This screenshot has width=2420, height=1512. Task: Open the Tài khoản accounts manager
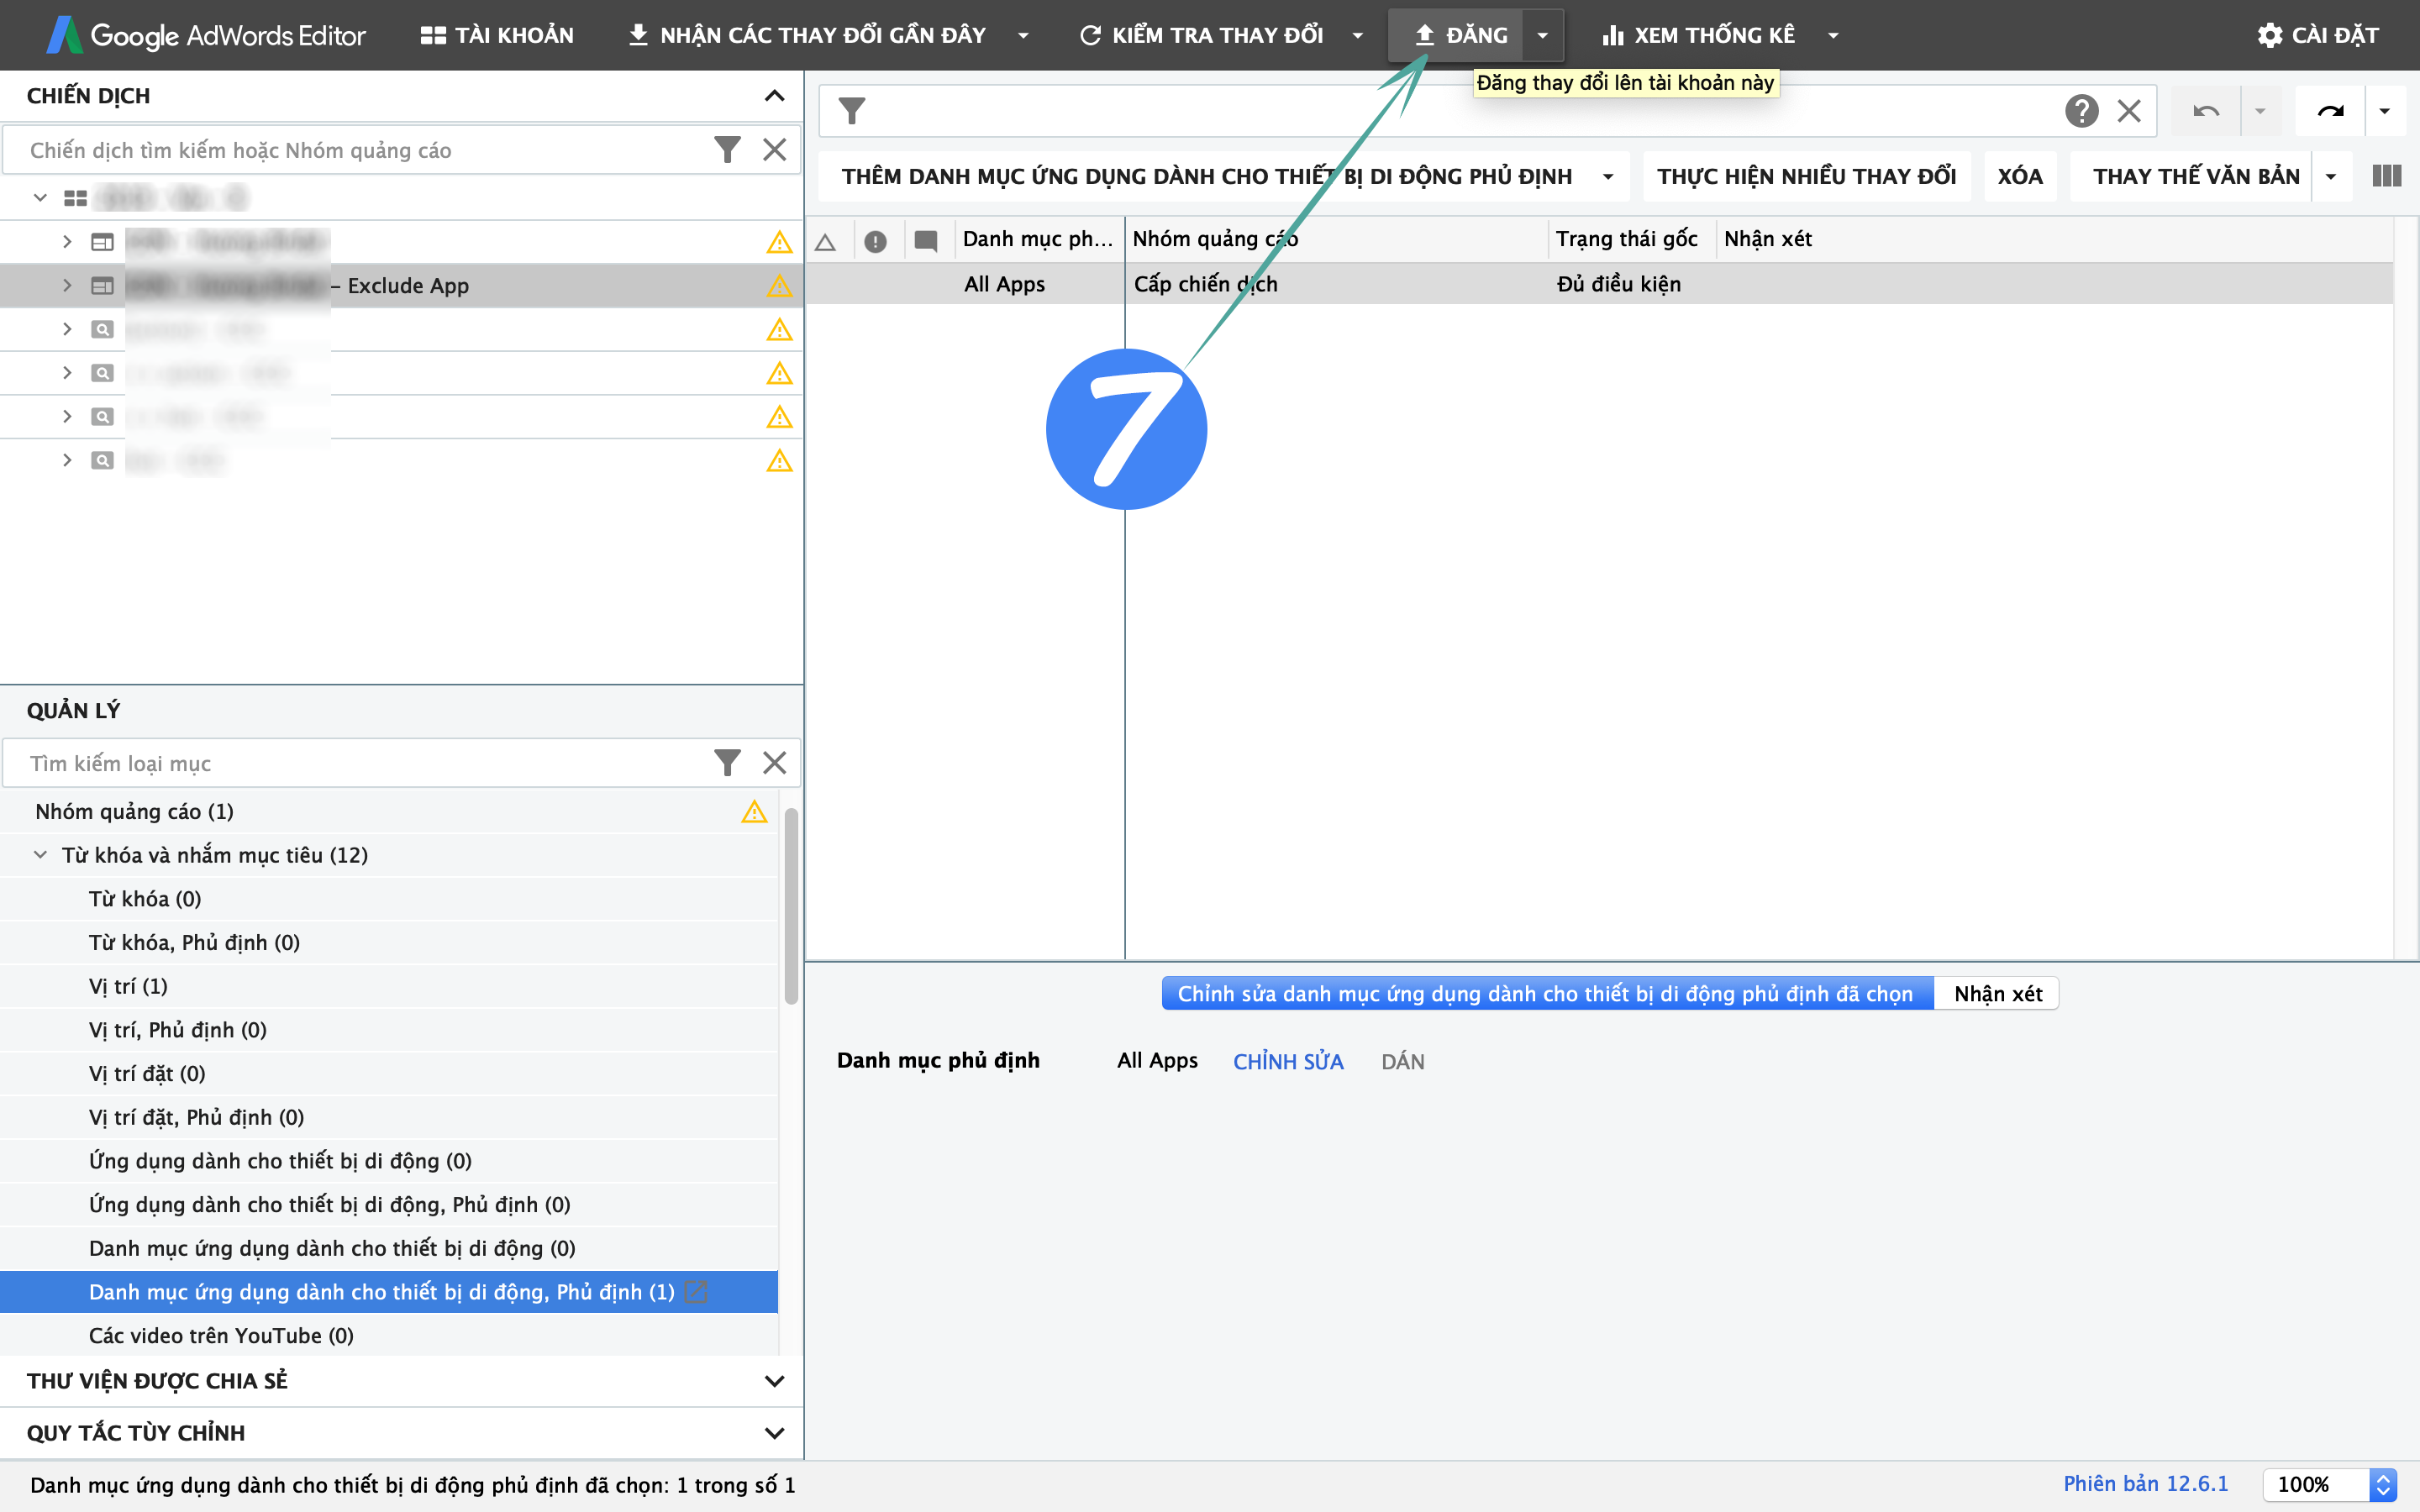click(x=497, y=35)
